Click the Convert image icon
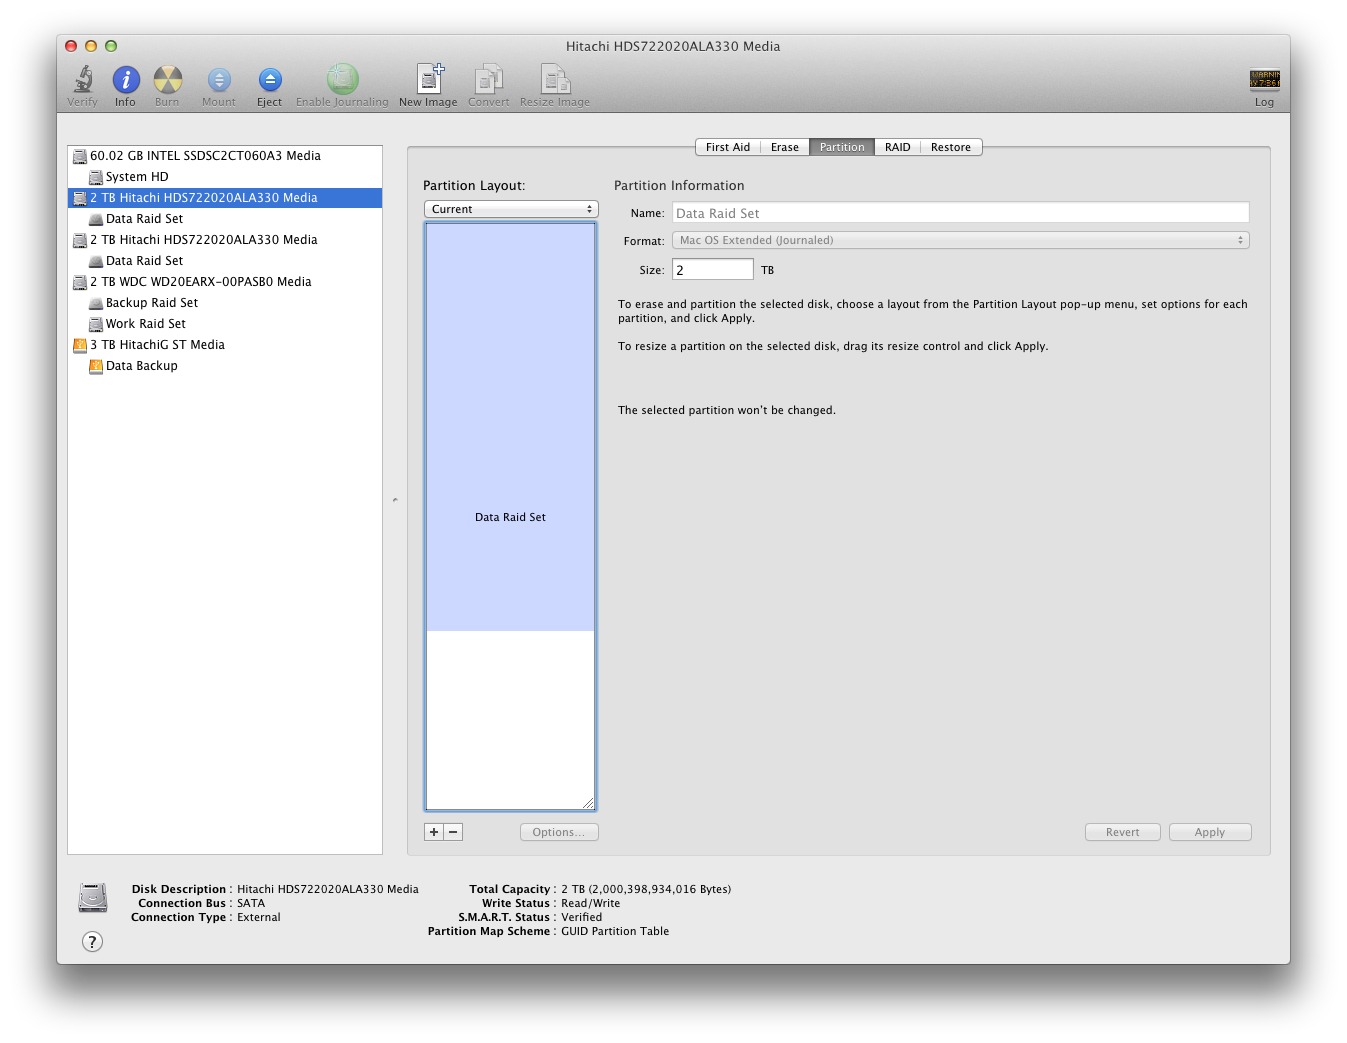 click(x=489, y=78)
